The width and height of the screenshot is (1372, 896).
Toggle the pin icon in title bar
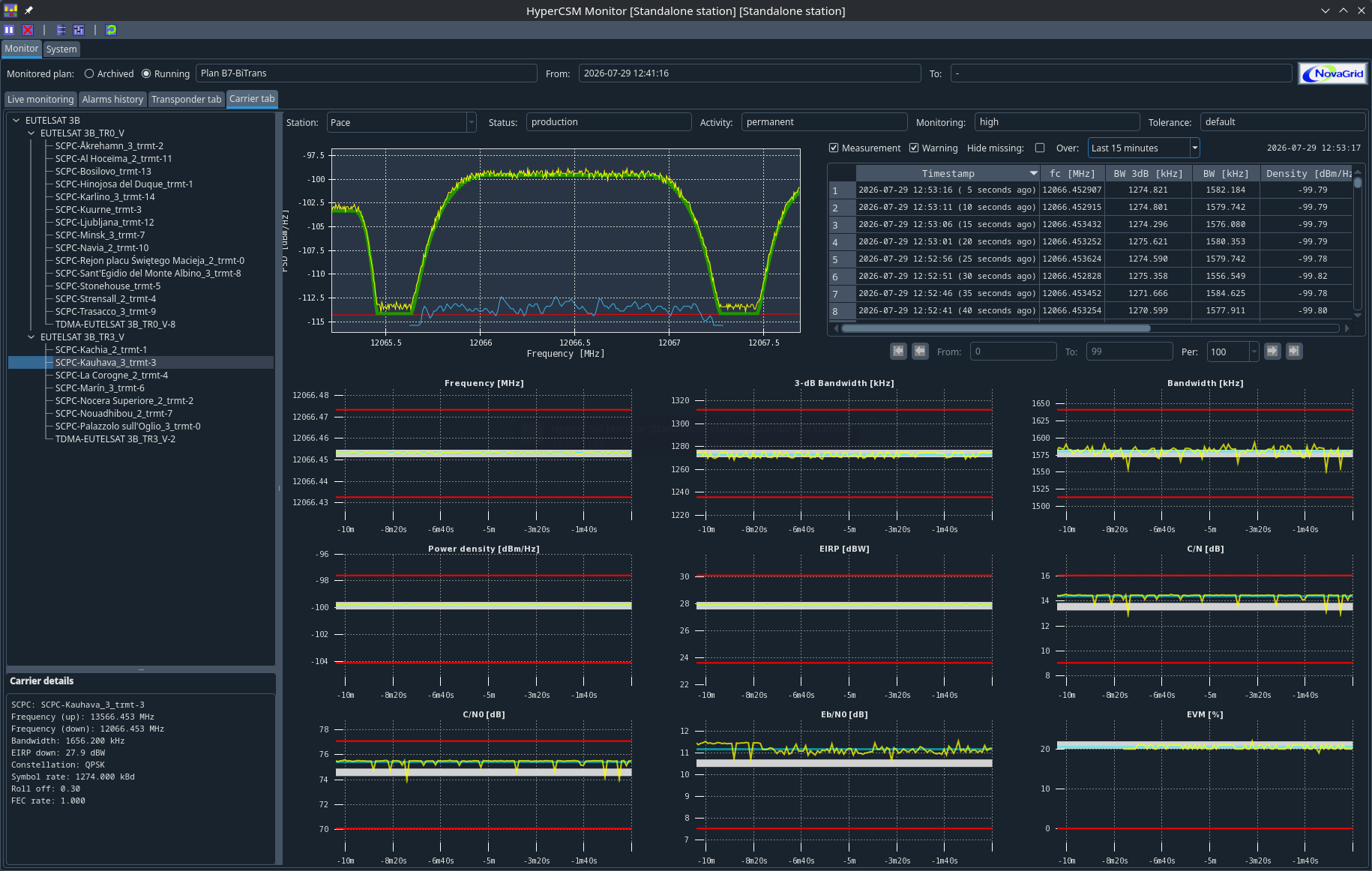tap(29, 10)
